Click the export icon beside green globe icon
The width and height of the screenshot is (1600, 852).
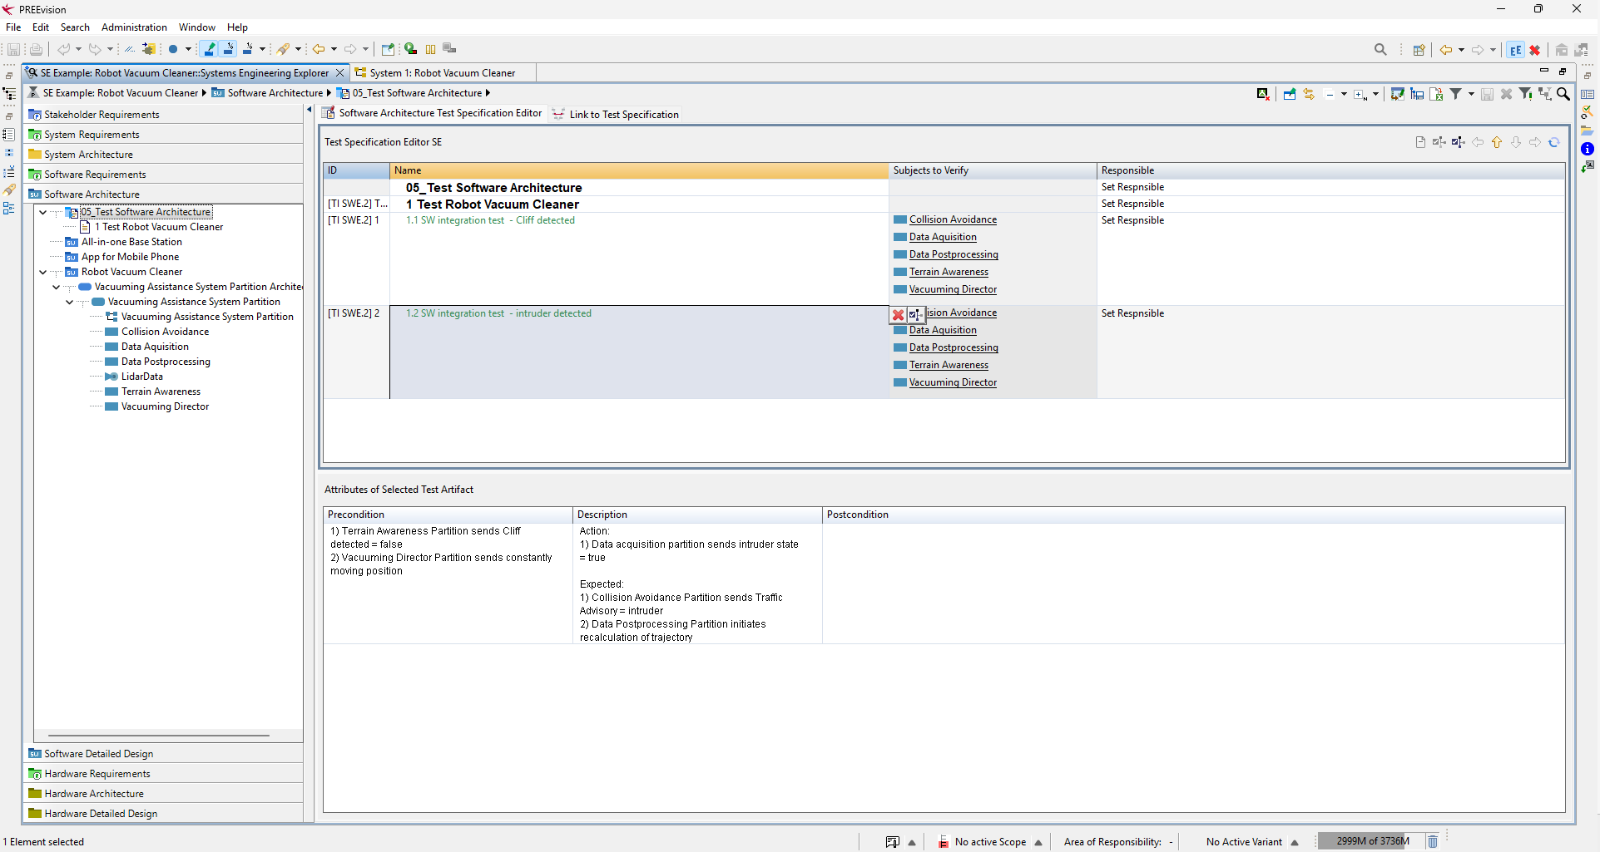tap(388, 49)
